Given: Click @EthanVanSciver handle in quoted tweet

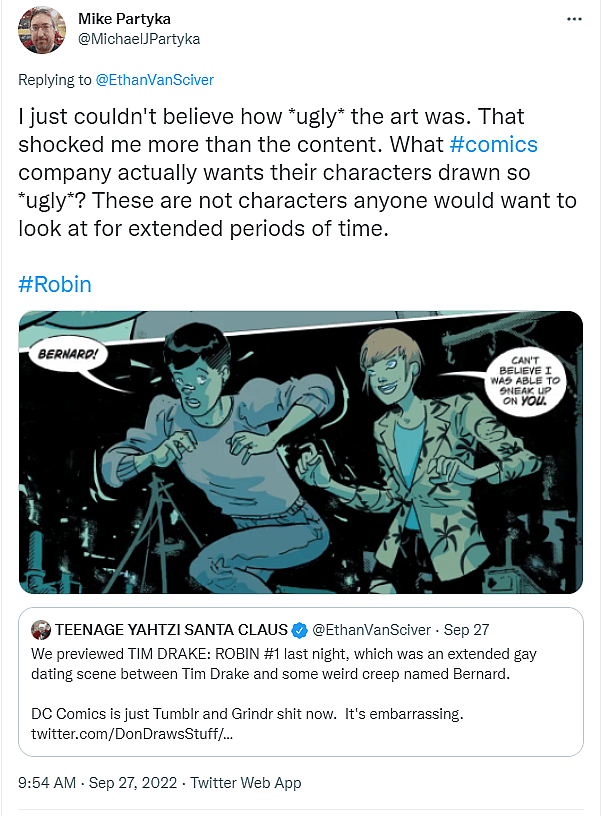Looking at the screenshot, I should point(373,630).
